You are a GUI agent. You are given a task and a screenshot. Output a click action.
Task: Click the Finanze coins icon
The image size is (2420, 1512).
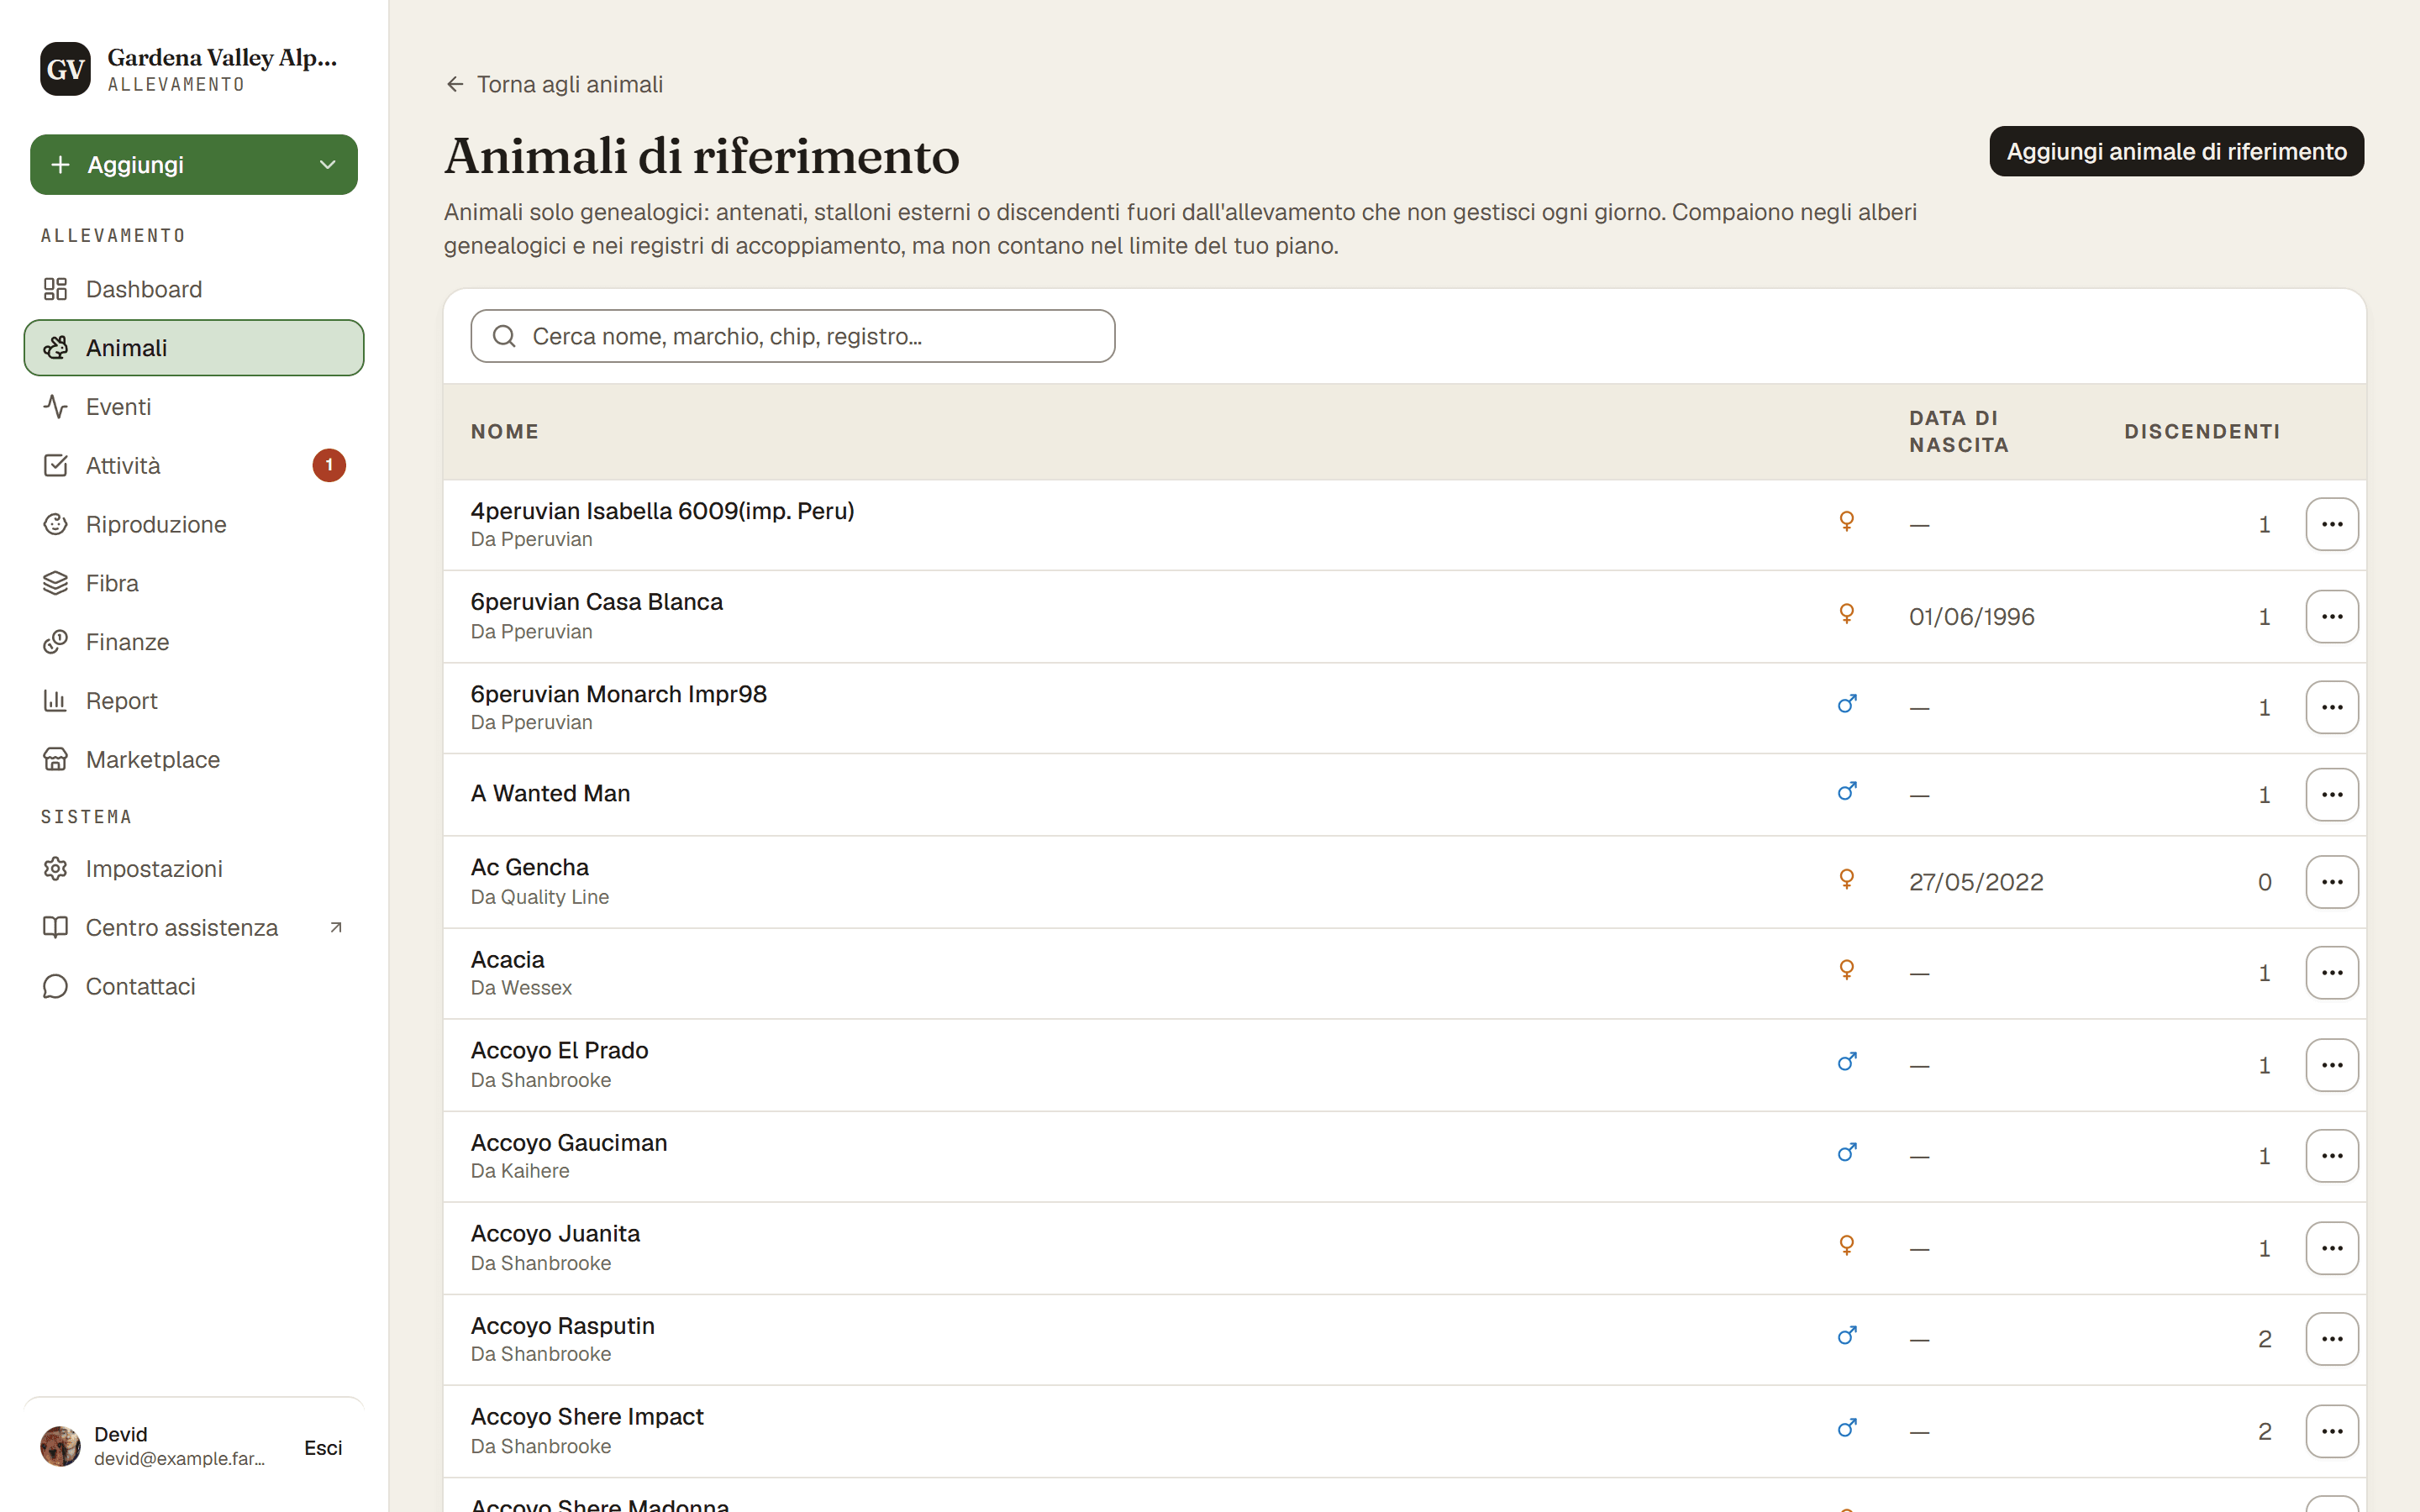55,642
